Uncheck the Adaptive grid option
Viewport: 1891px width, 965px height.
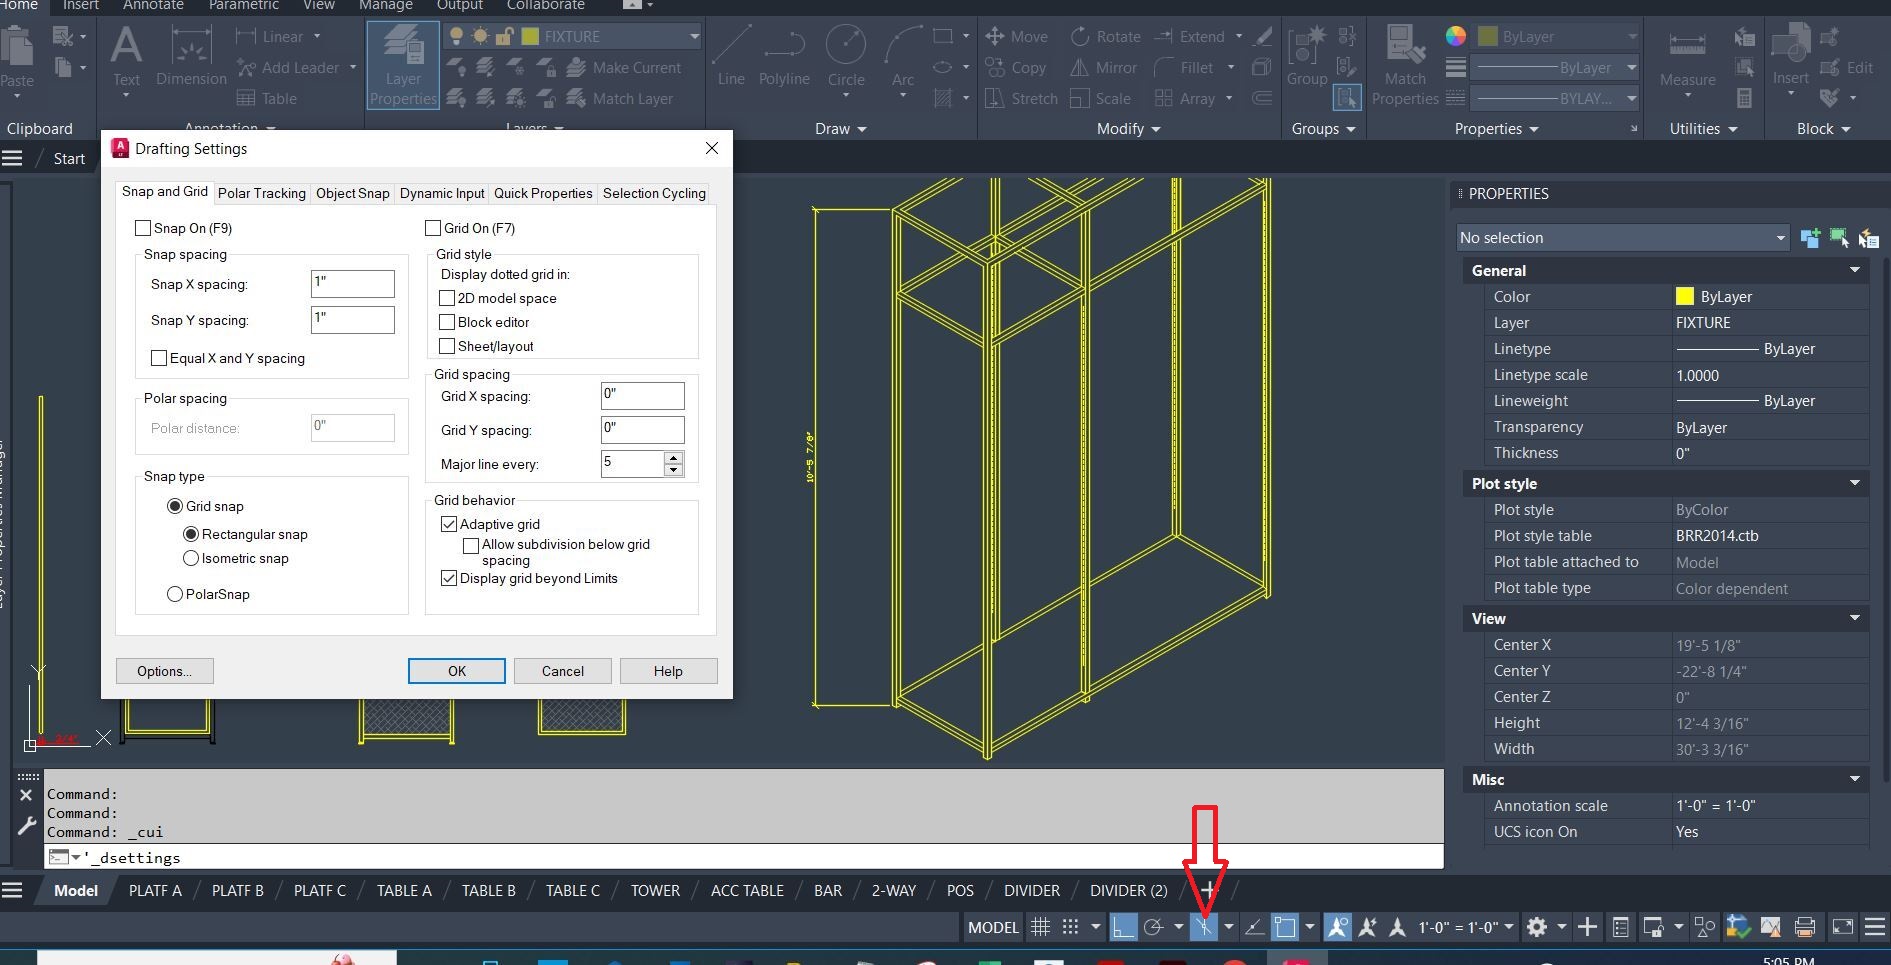coord(449,523)
